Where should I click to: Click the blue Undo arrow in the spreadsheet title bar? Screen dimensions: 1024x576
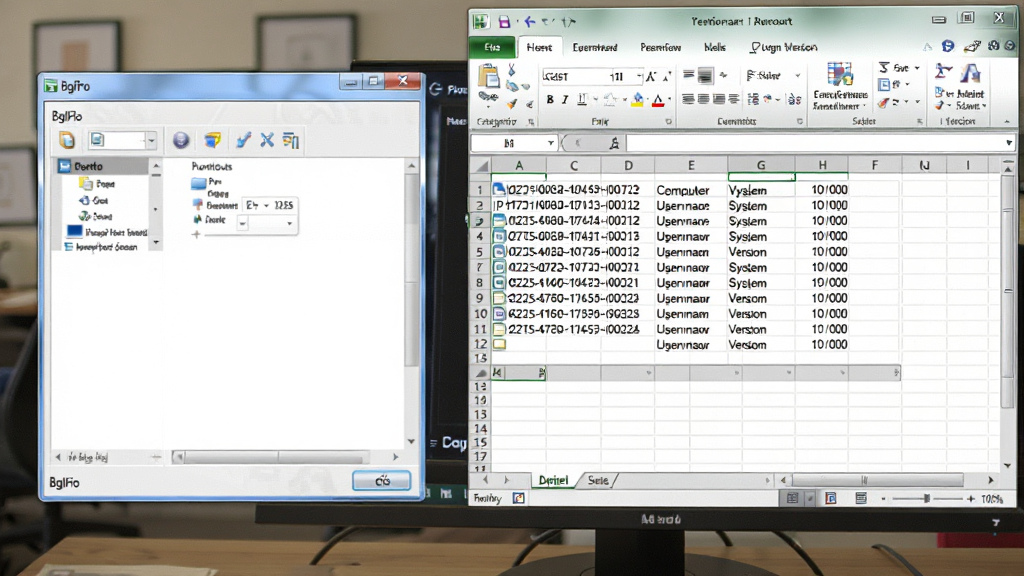click(x=530, y=22)
